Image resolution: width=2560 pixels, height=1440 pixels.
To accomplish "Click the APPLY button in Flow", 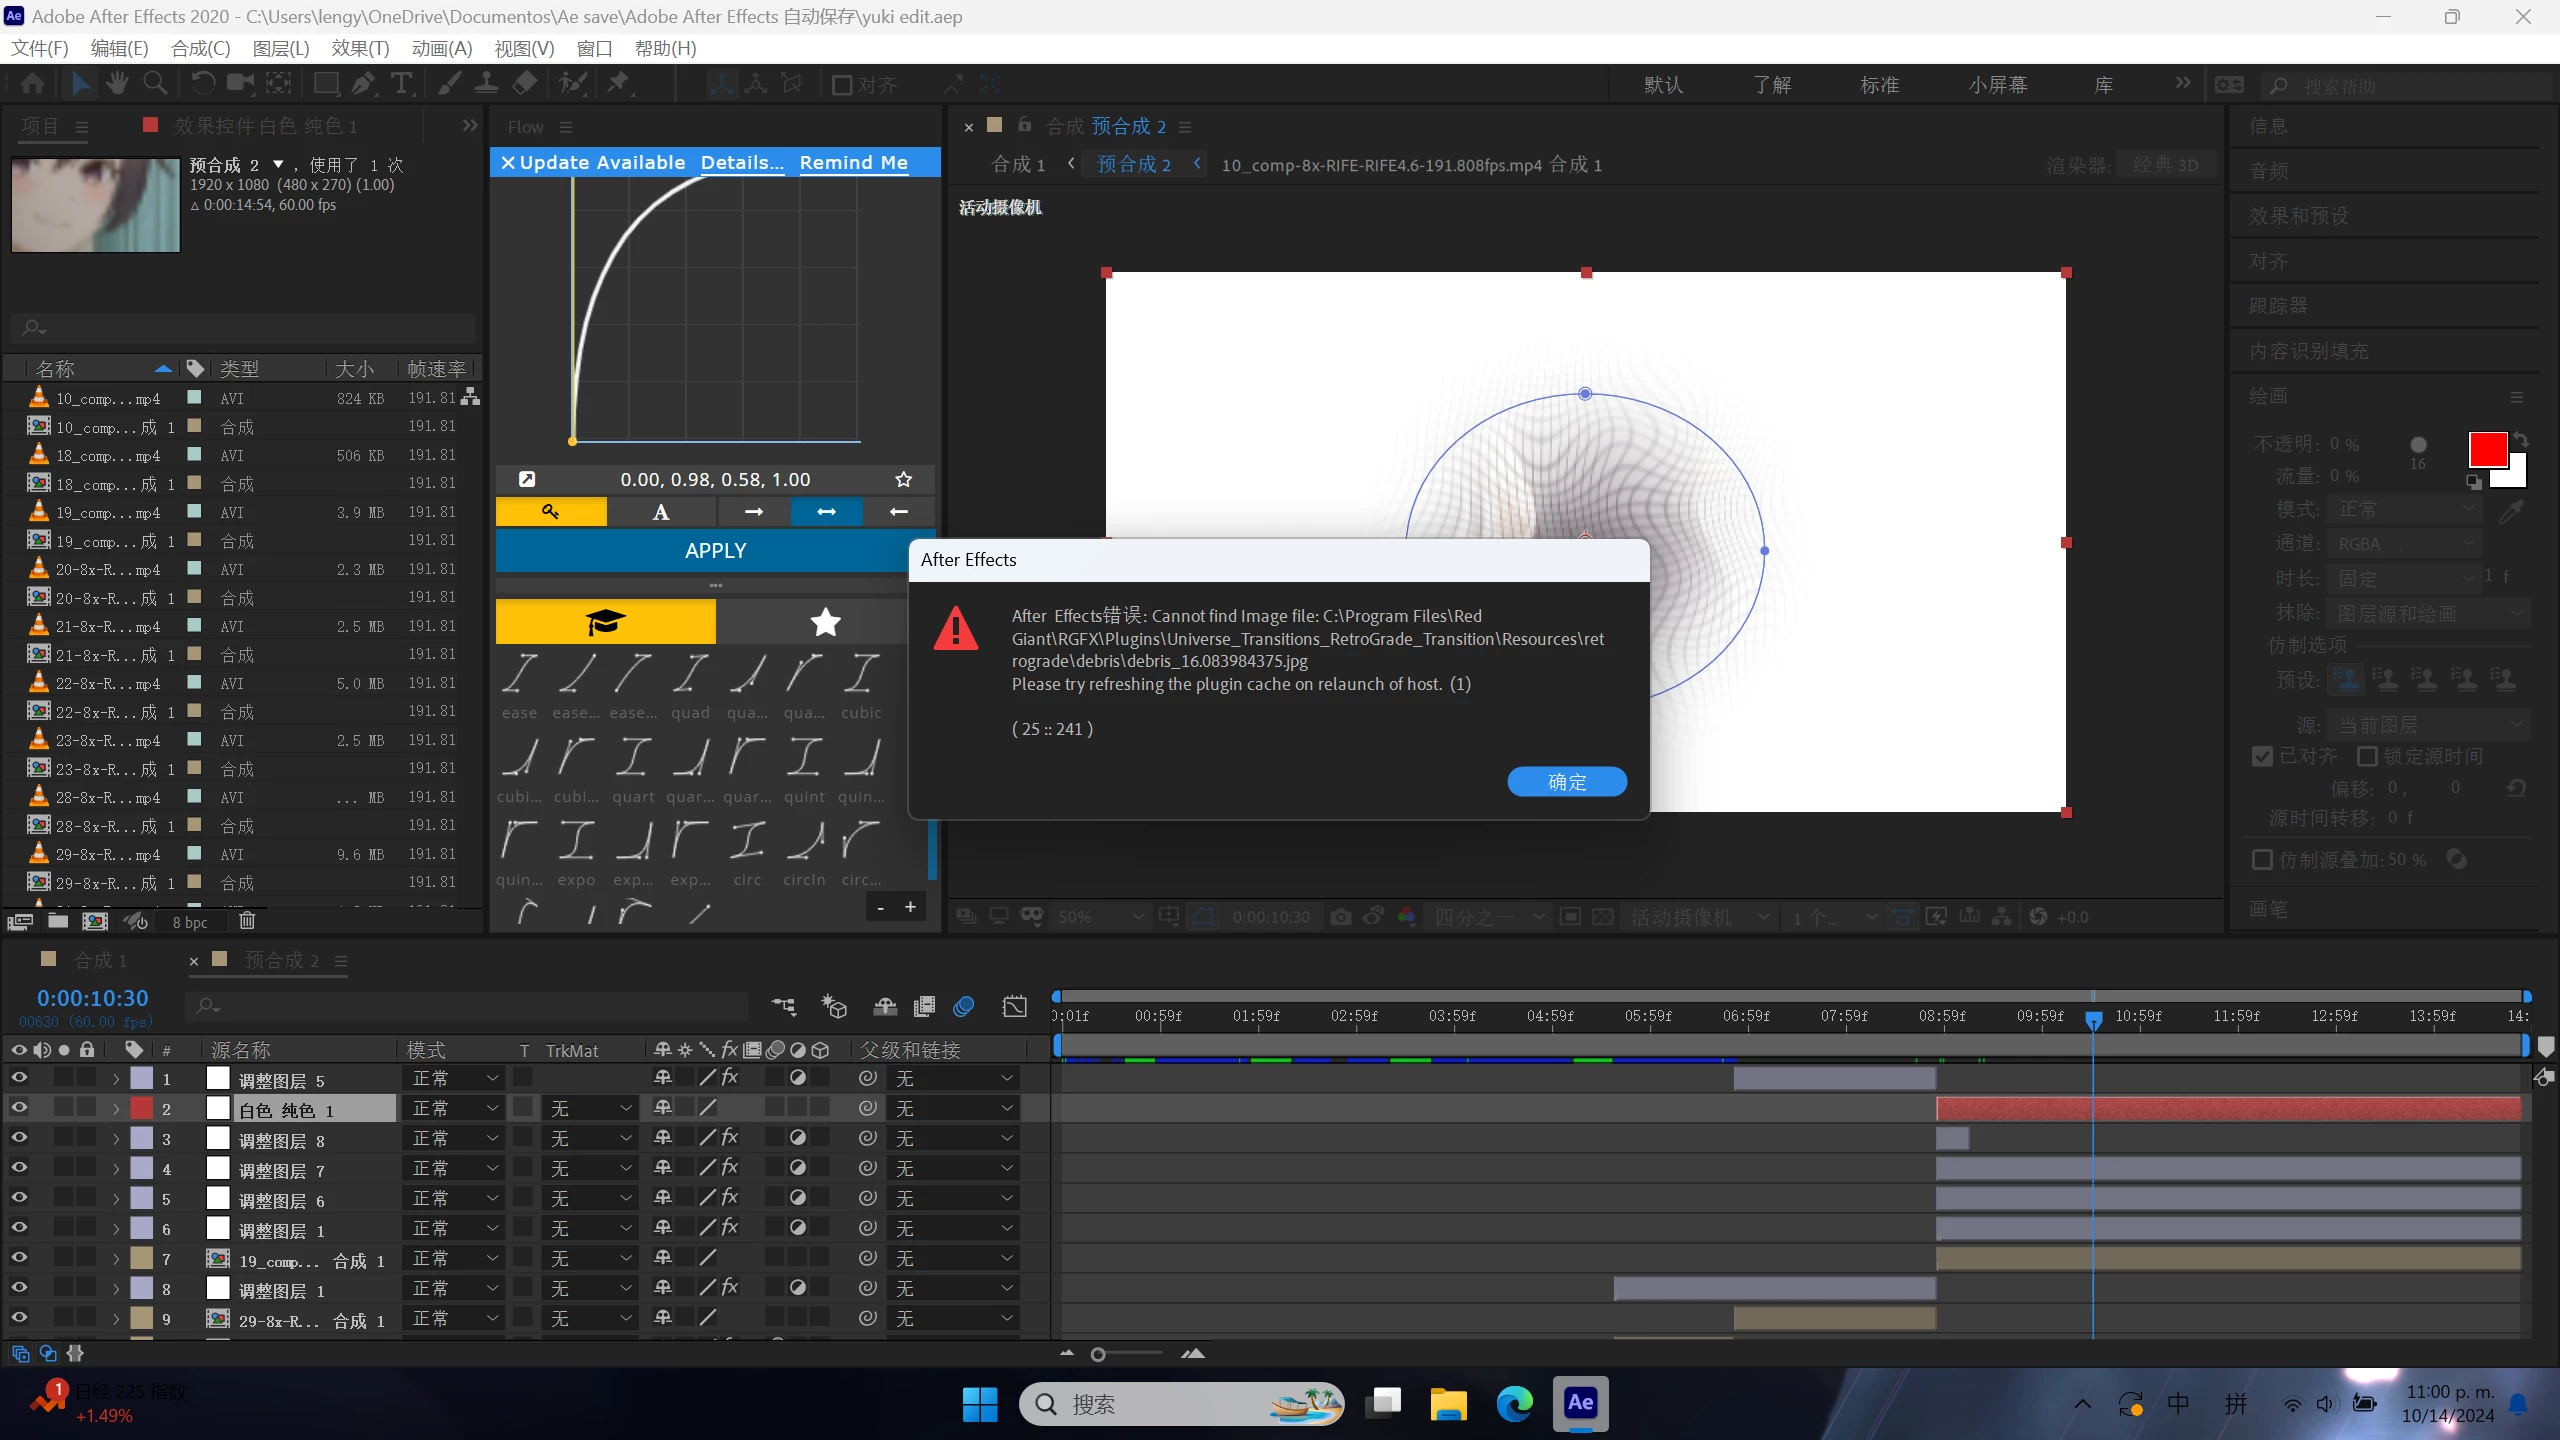I will point(715,551).
